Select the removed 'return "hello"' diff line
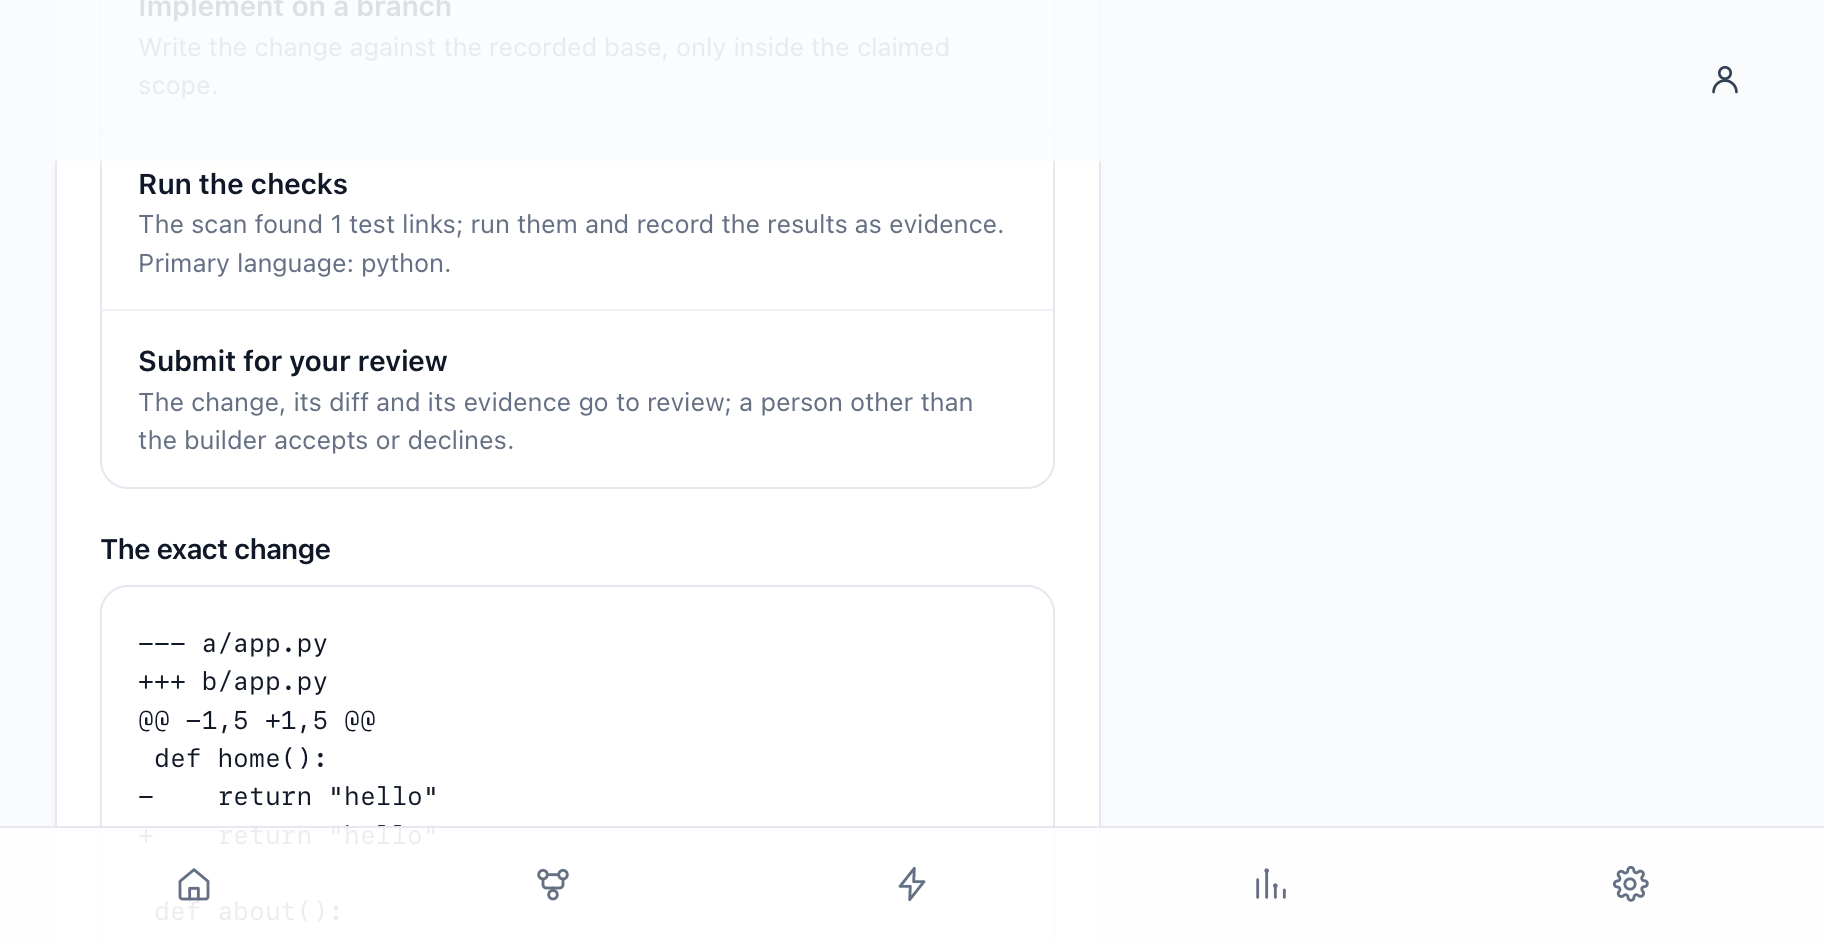The height and width of the screenshot is (940, 1824). [x=288, y=797]
